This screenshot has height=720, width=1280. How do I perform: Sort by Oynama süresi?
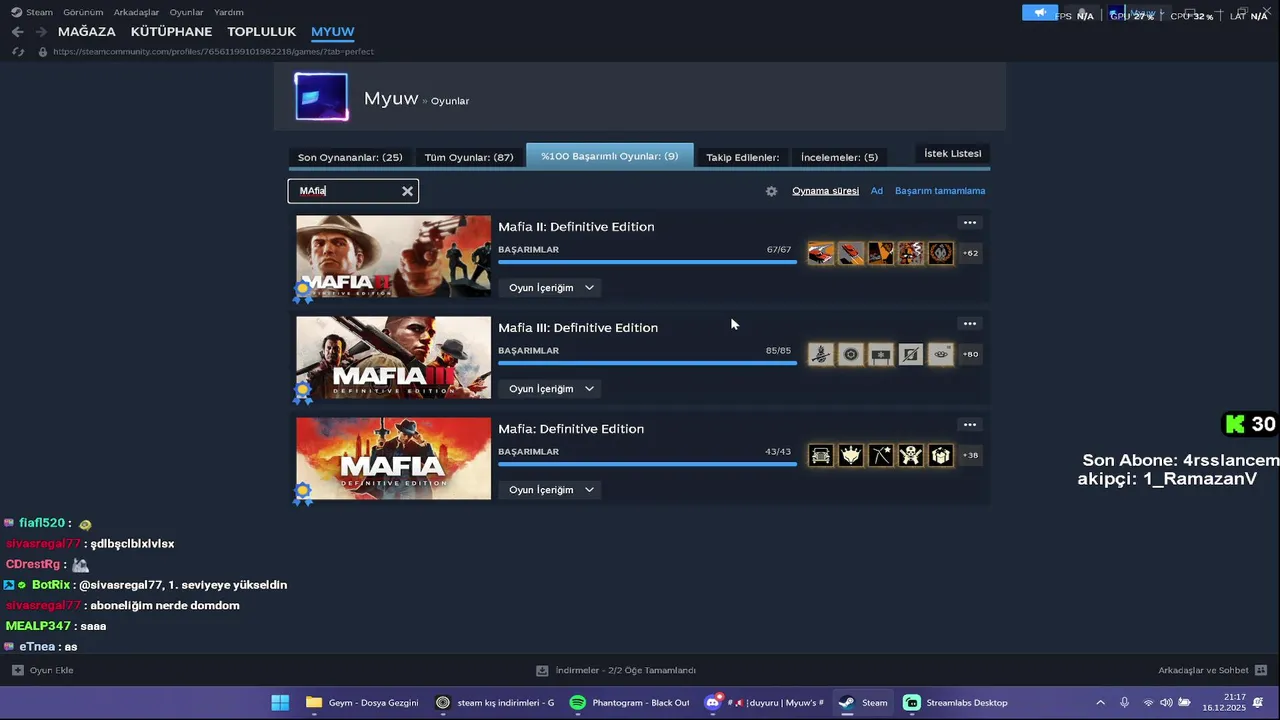[x=825, y=191]
